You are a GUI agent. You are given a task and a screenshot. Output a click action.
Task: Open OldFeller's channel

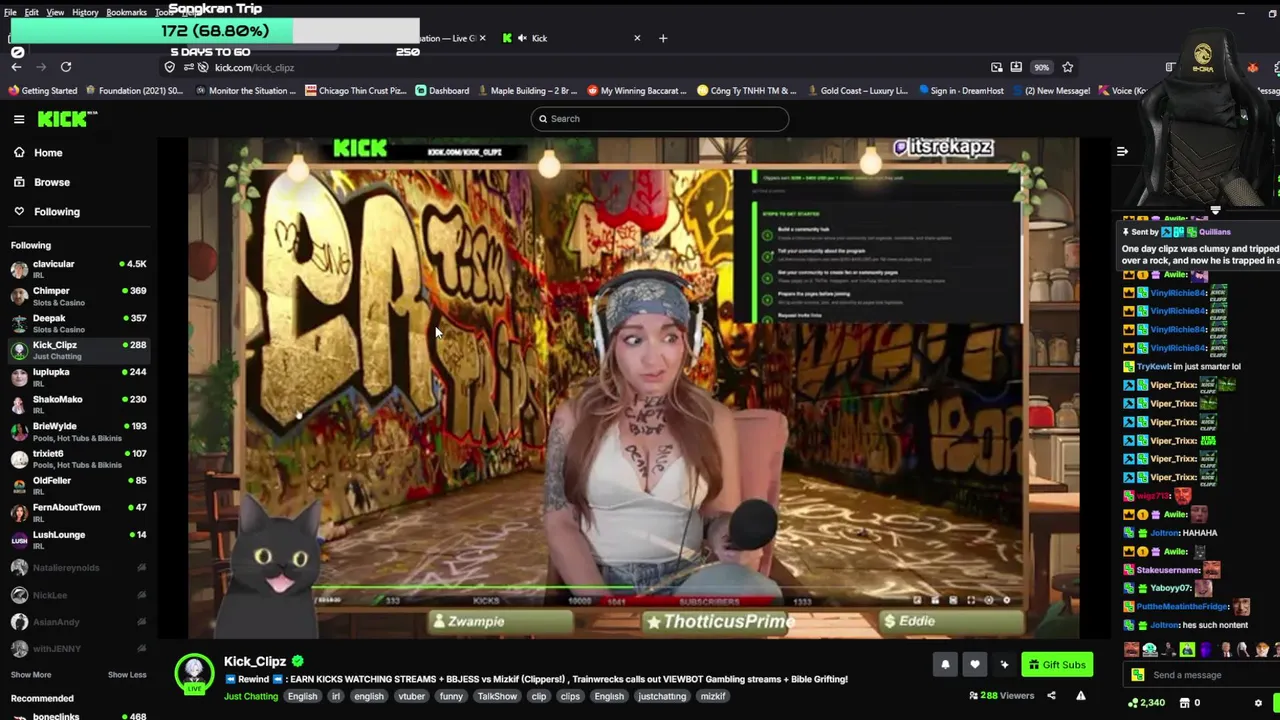(79, 485)
